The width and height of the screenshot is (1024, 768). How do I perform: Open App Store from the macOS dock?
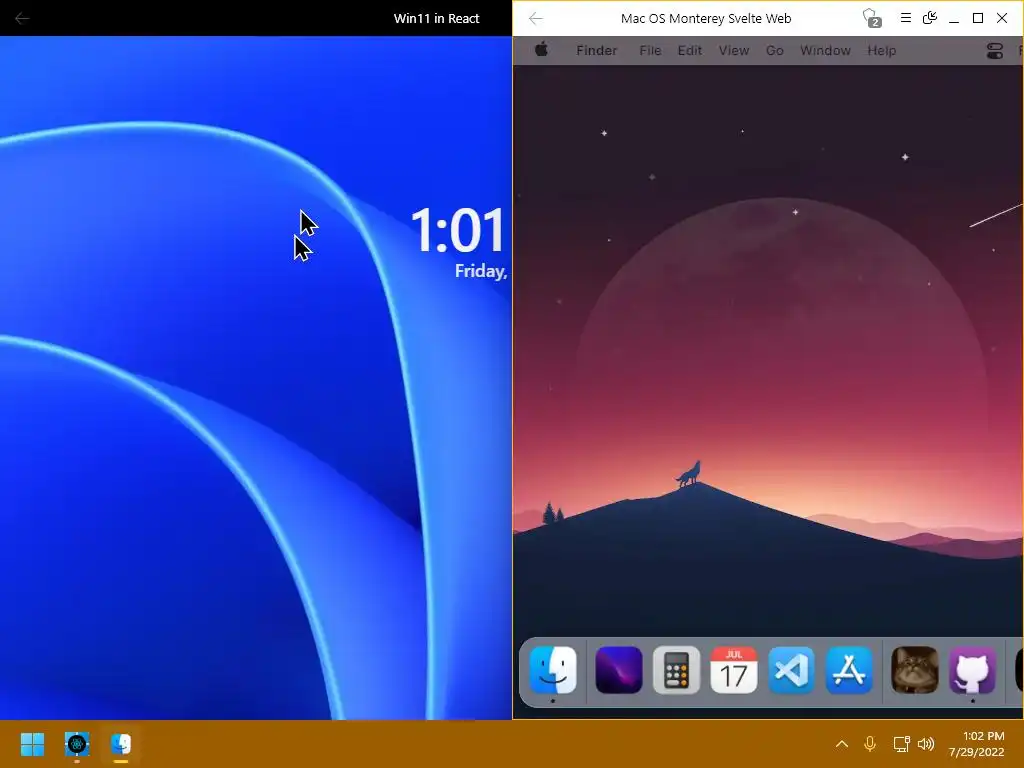[x=849, y=670]
